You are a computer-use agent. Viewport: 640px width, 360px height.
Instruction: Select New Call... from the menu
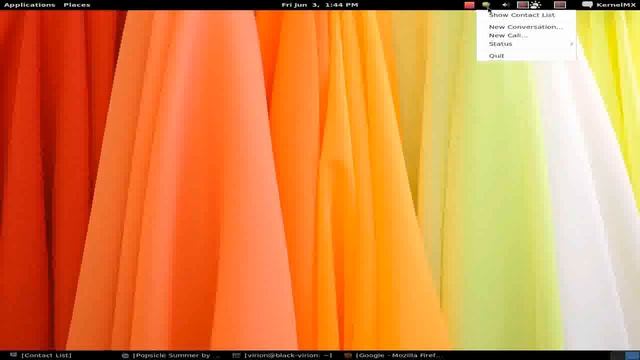[526, 36]
